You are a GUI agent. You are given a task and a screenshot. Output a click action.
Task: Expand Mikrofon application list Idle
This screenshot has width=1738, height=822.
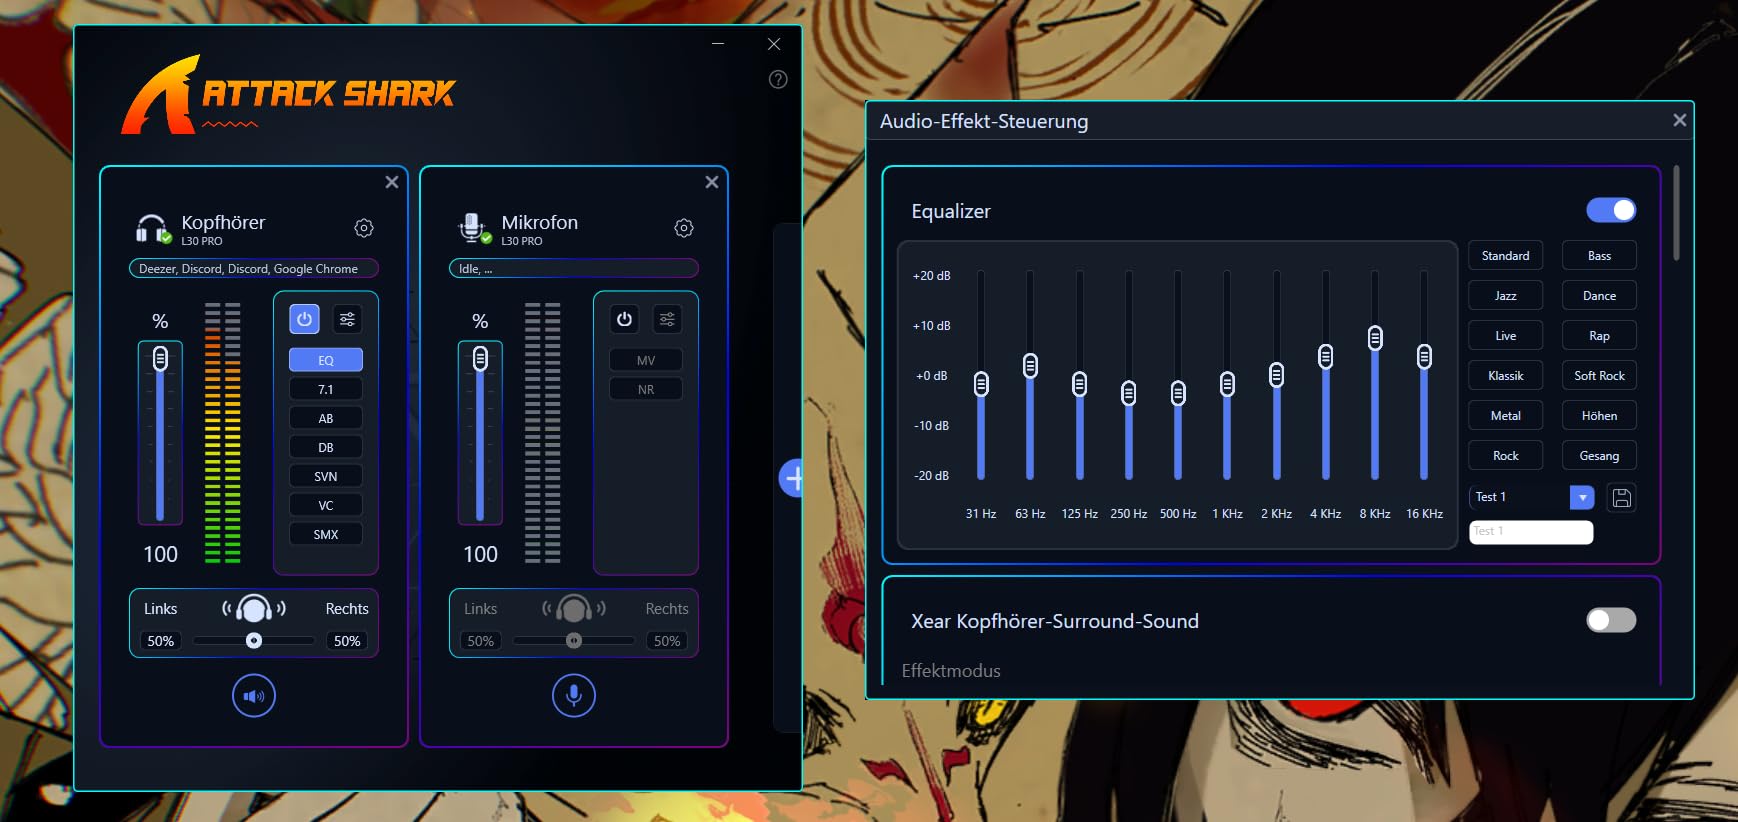(x=574, y=268)
